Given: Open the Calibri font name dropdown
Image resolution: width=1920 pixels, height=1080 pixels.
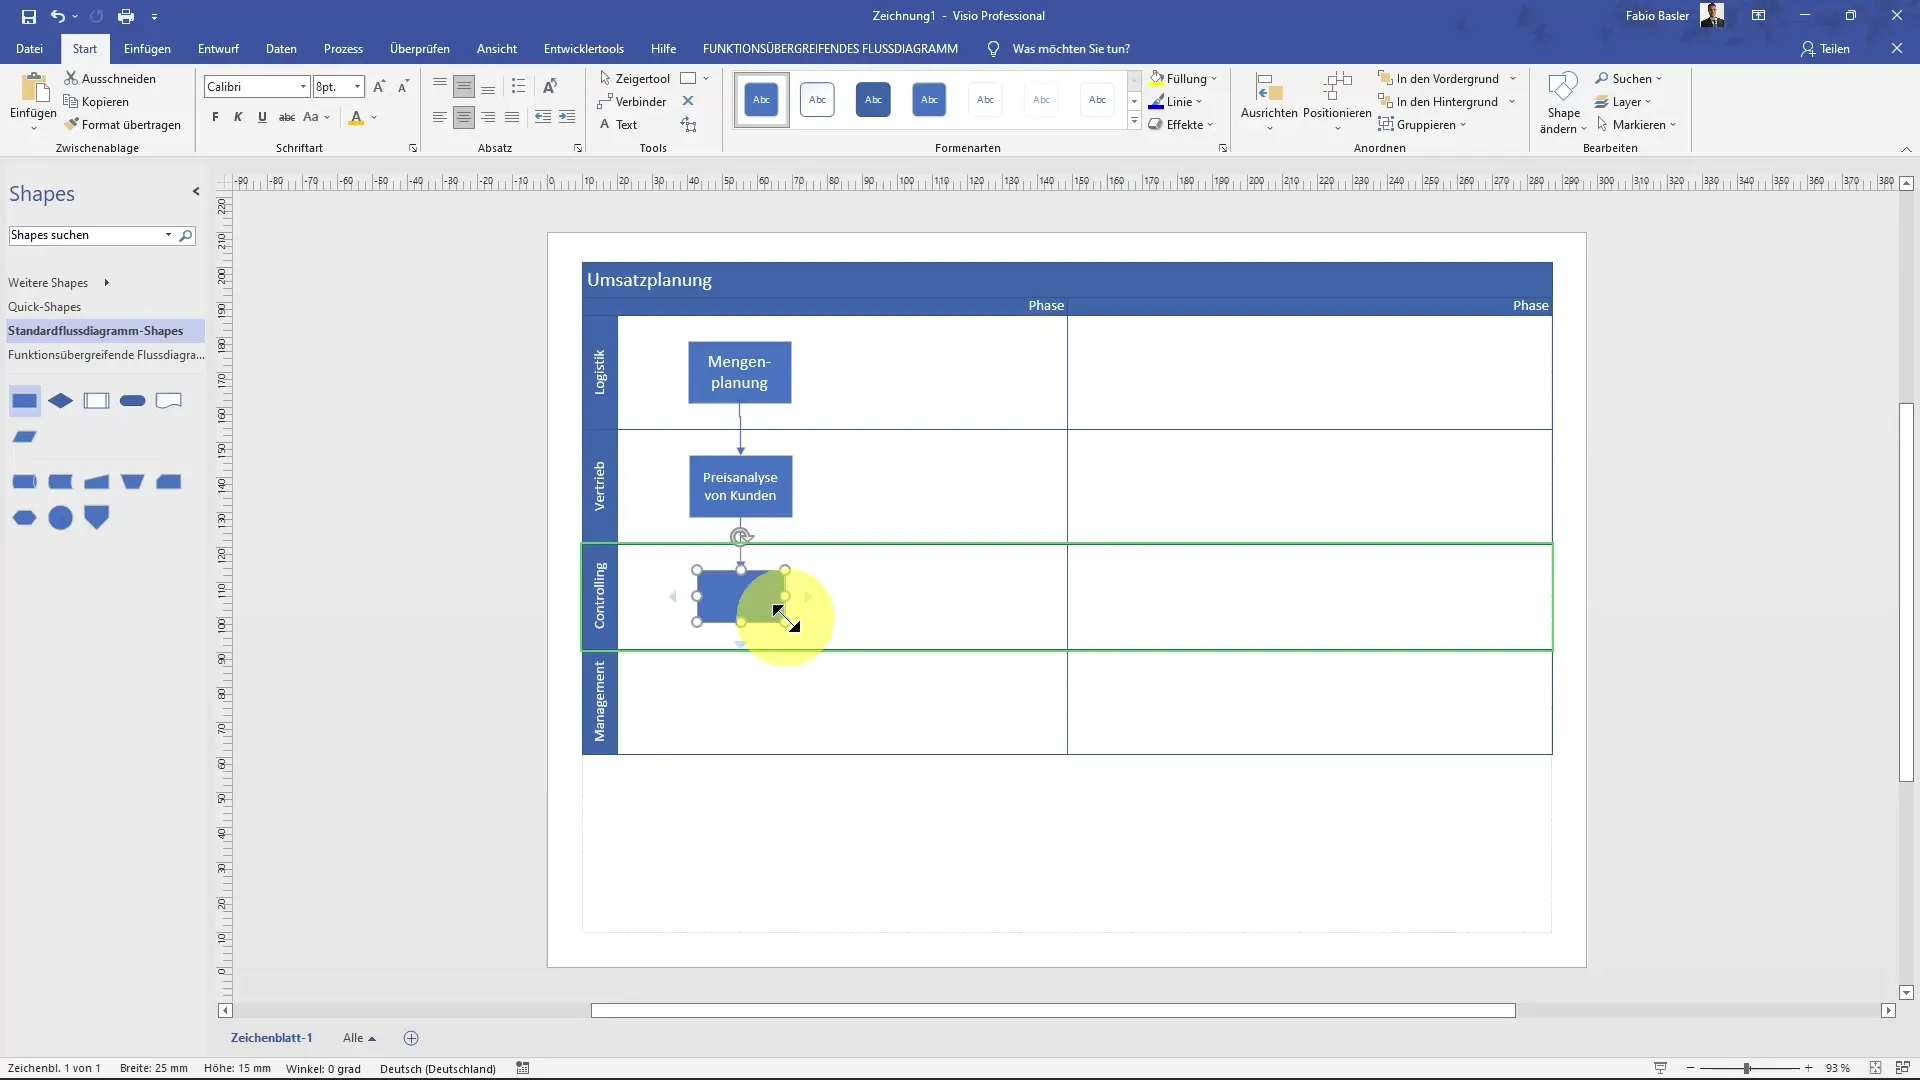Looking at the screenshot, I should pyautogui.click(x=303, y=87).
